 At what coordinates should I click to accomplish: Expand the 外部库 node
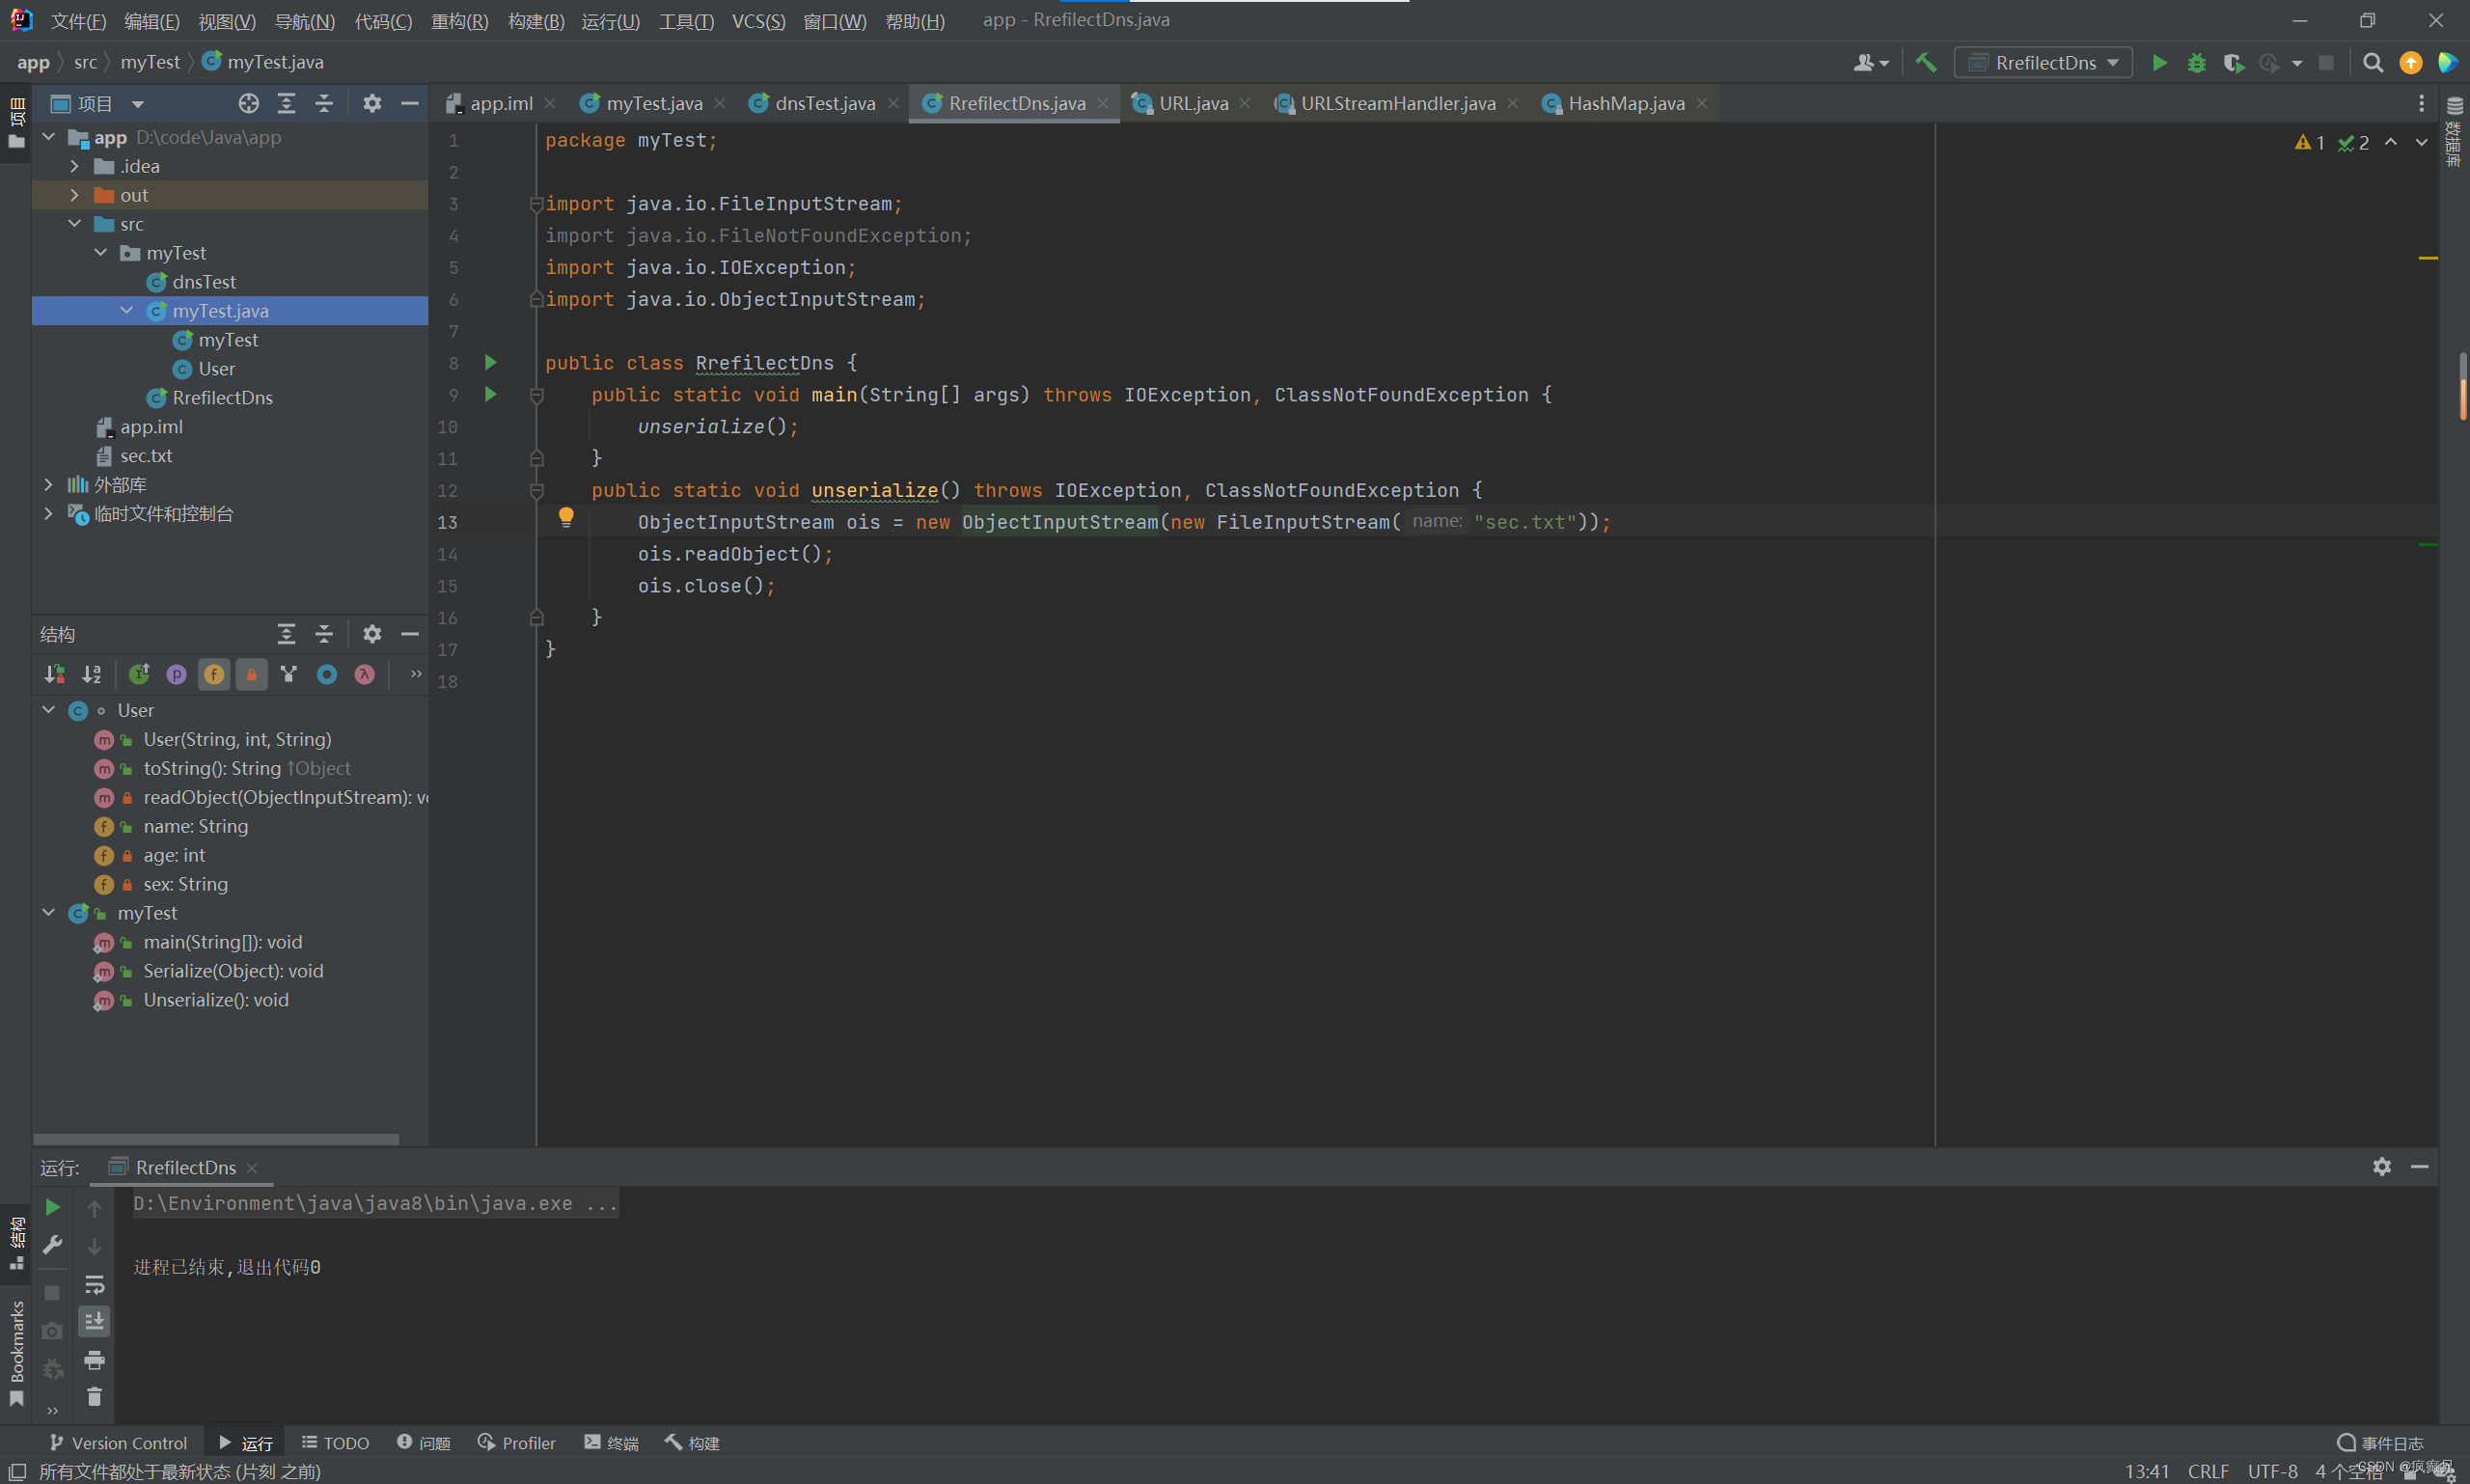[48, 484]
